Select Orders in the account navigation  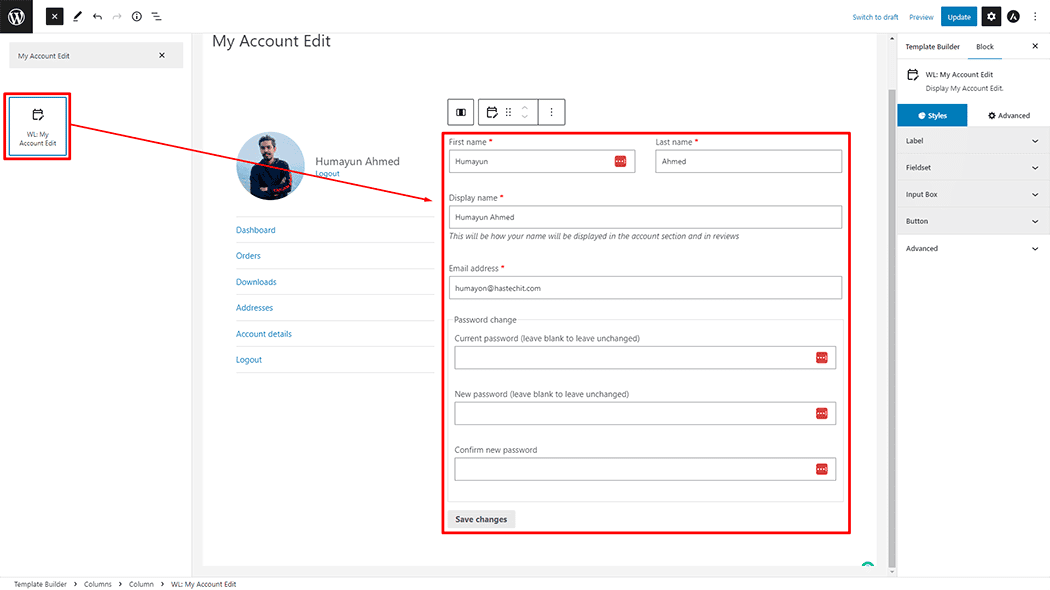248,255
